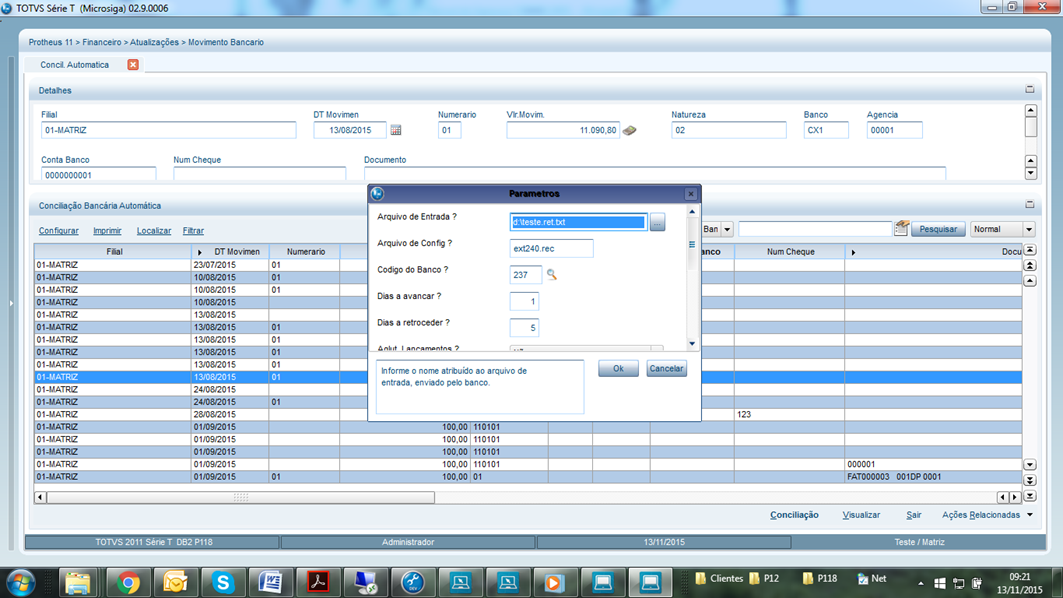Click the browse button beside Arquivo de Entrada
Image resolution: width=1063 pixels, height=598 pixels.
(x=657, y=223)
